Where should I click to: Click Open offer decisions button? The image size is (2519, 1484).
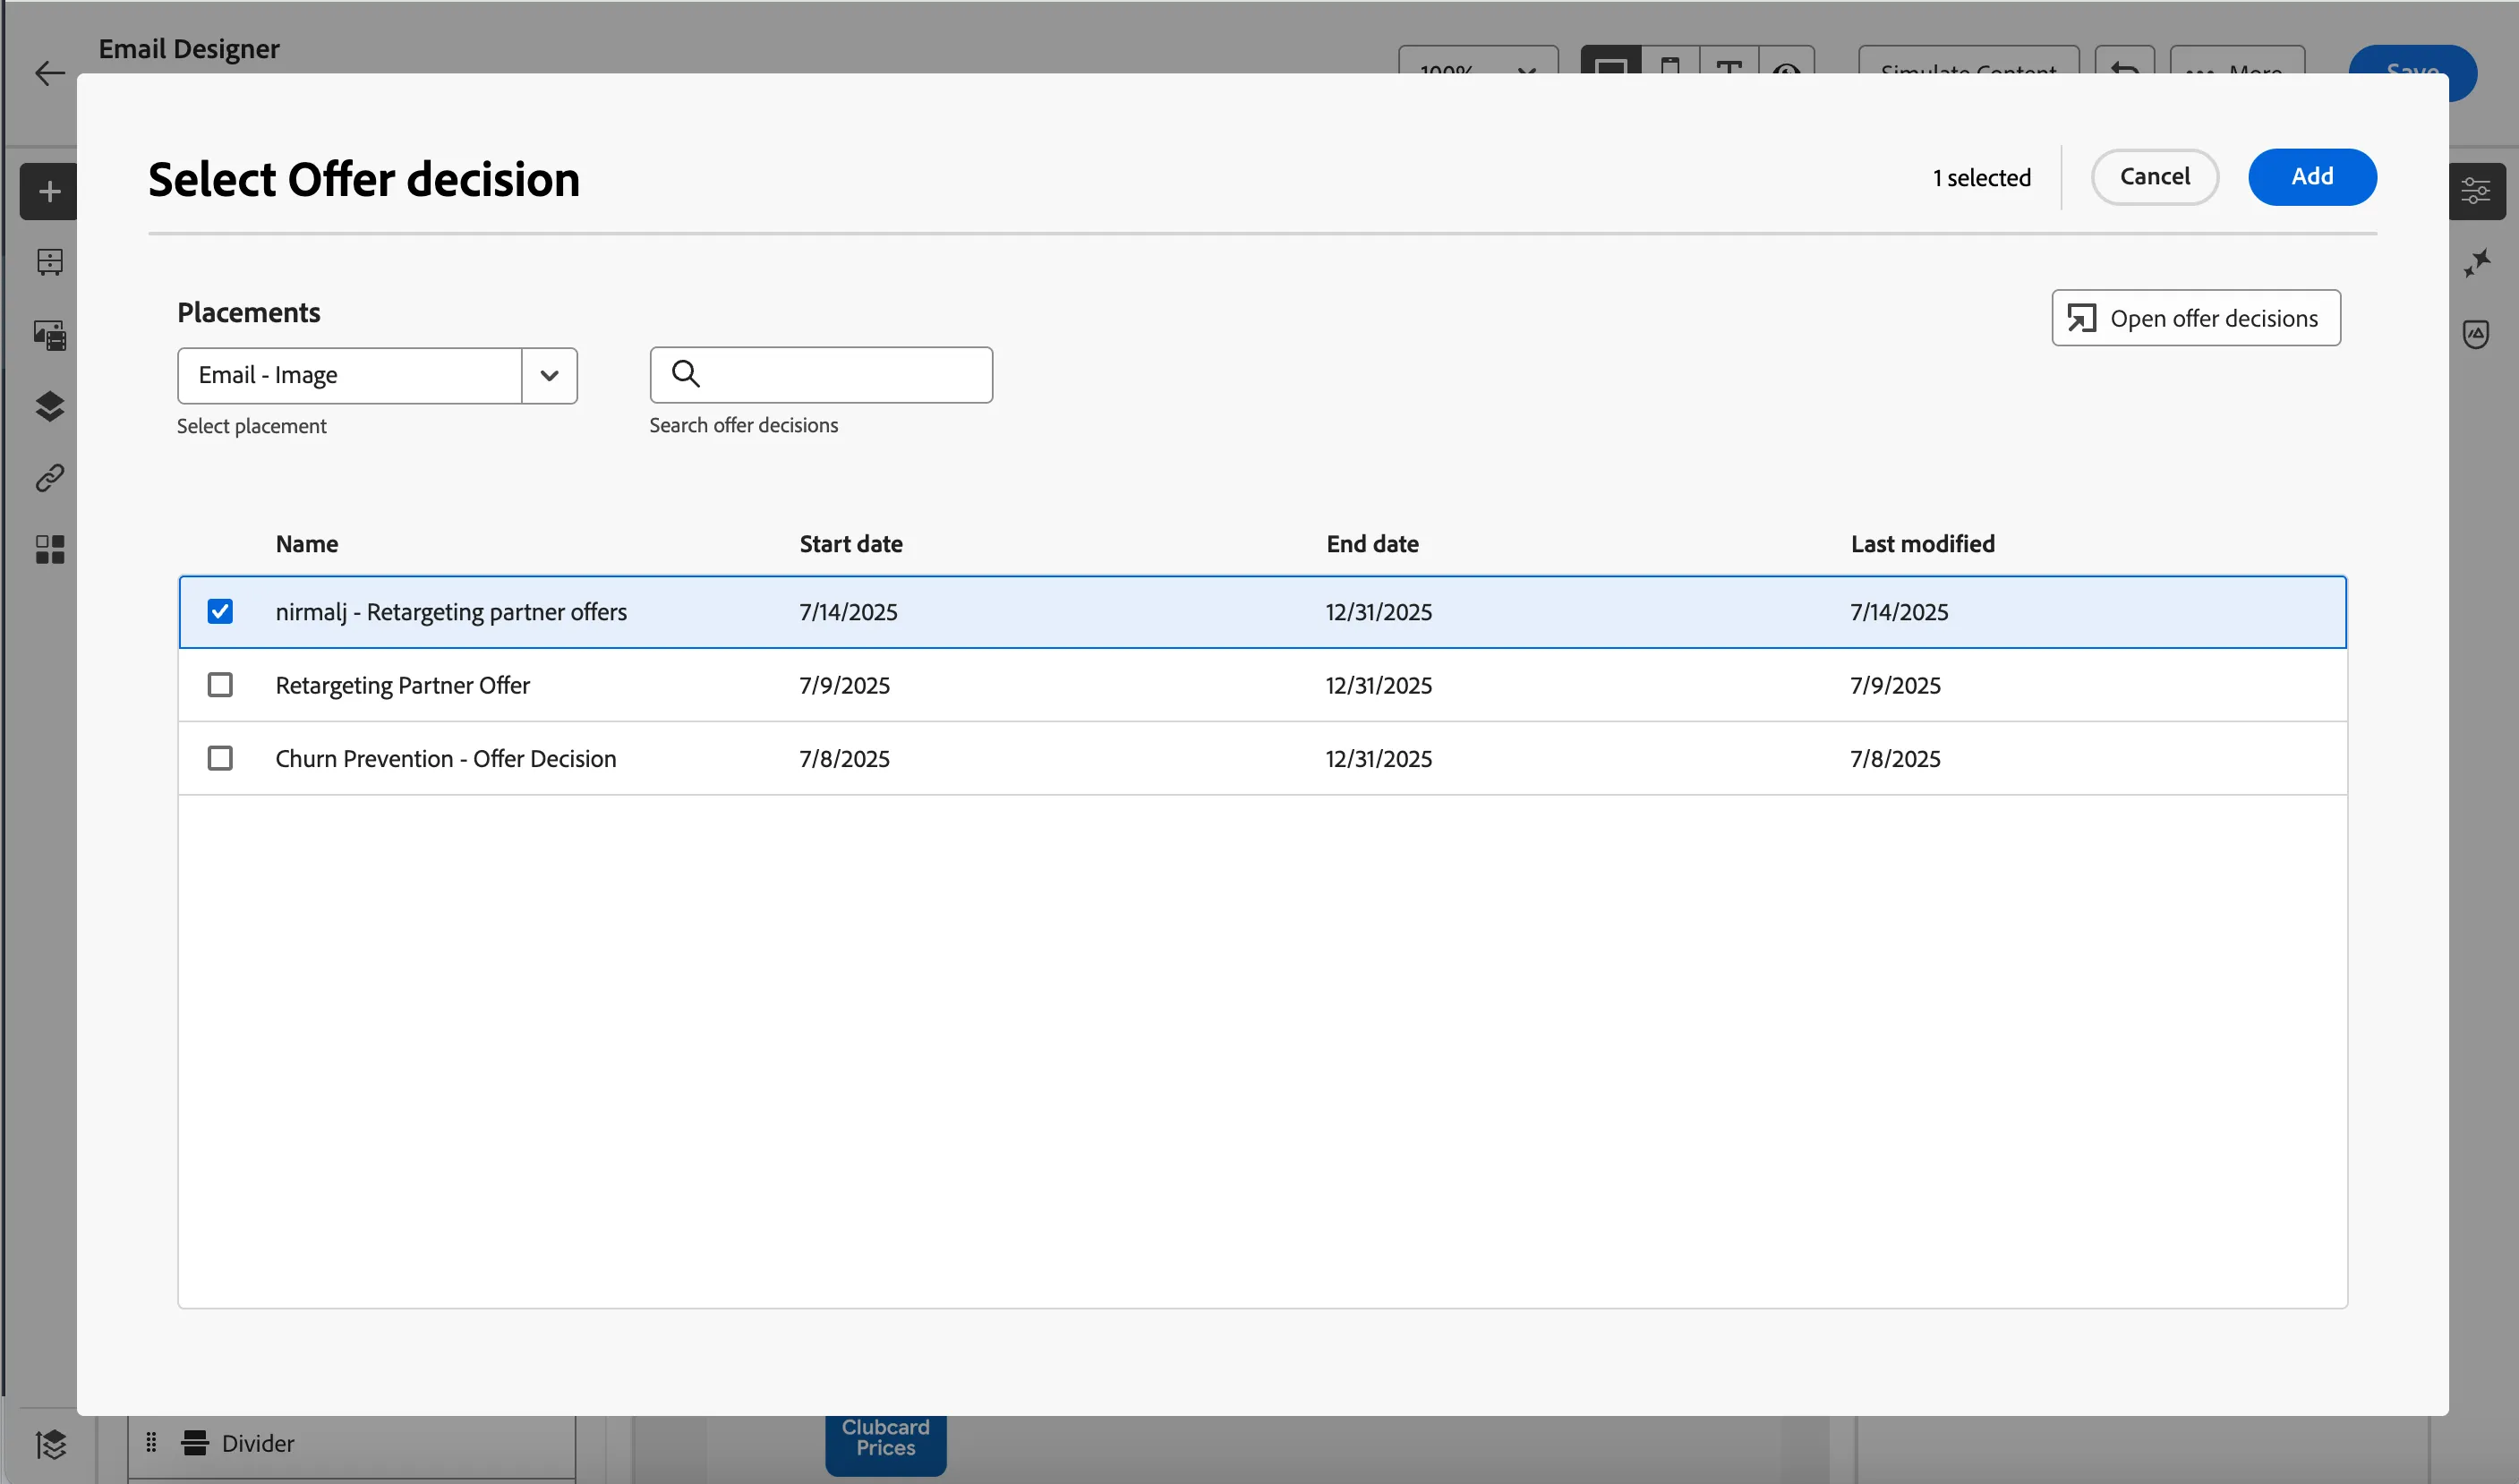point(2195,318)
